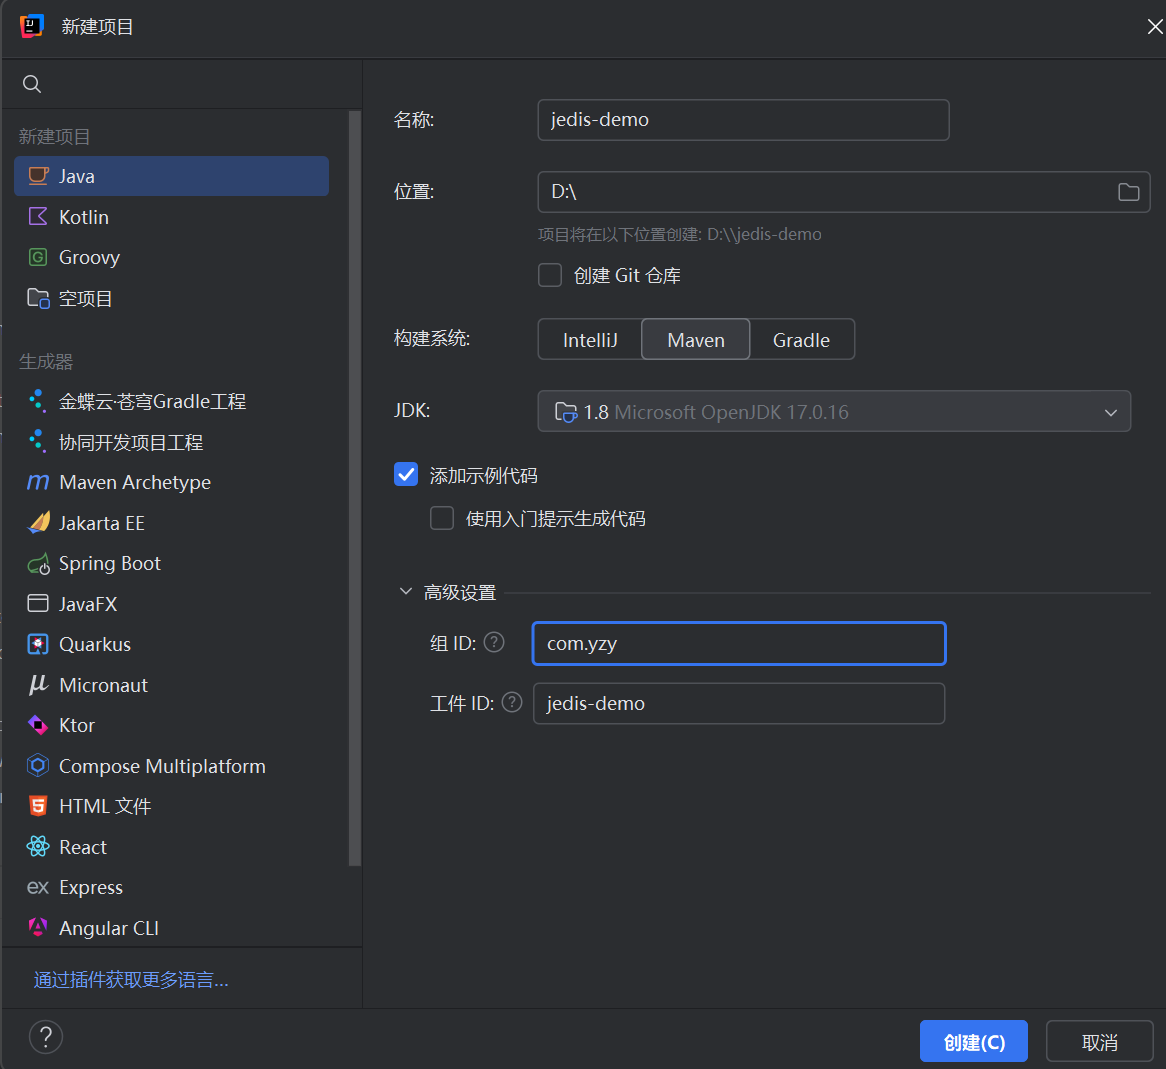
Task: Click the search magnifier icon
Action: point(31,84)
